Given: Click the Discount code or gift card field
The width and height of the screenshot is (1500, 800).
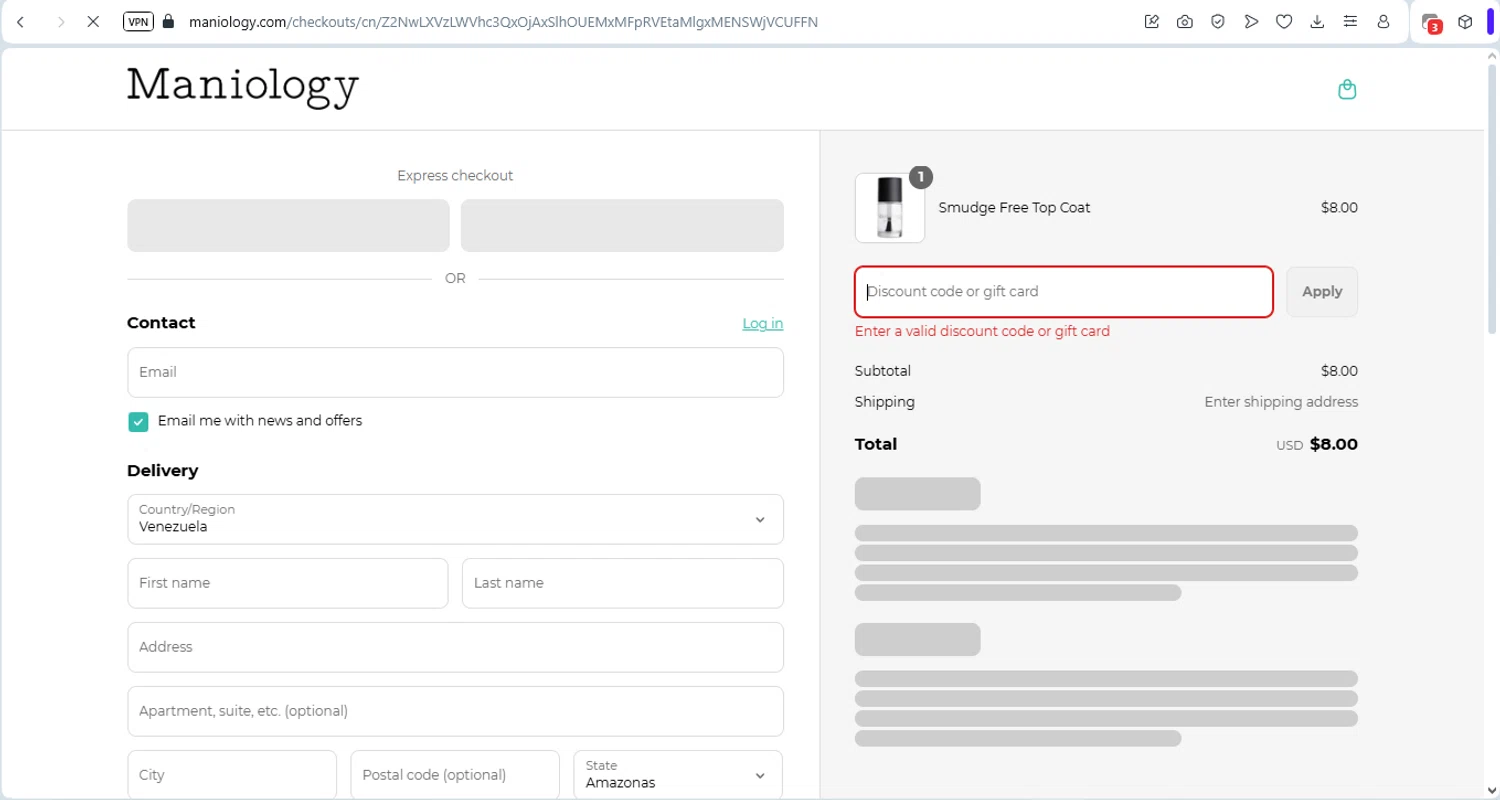Looking at the screenshot, I should point(1063,292).
